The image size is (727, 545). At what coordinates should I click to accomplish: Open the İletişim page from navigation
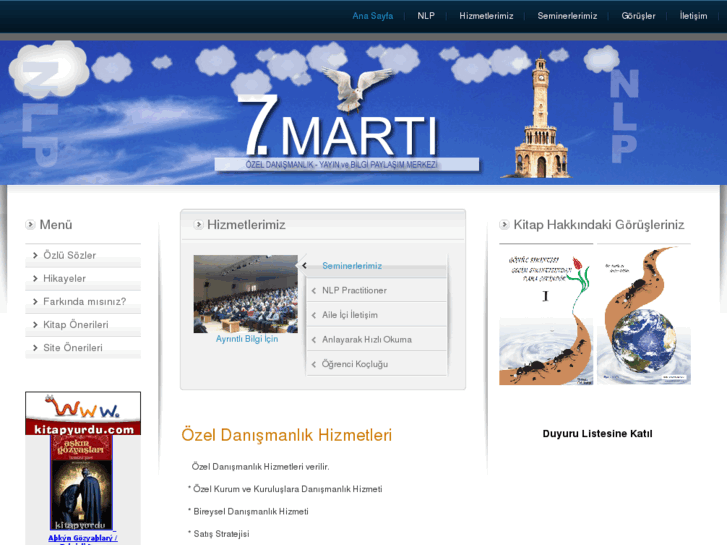(x=693, y=16)
